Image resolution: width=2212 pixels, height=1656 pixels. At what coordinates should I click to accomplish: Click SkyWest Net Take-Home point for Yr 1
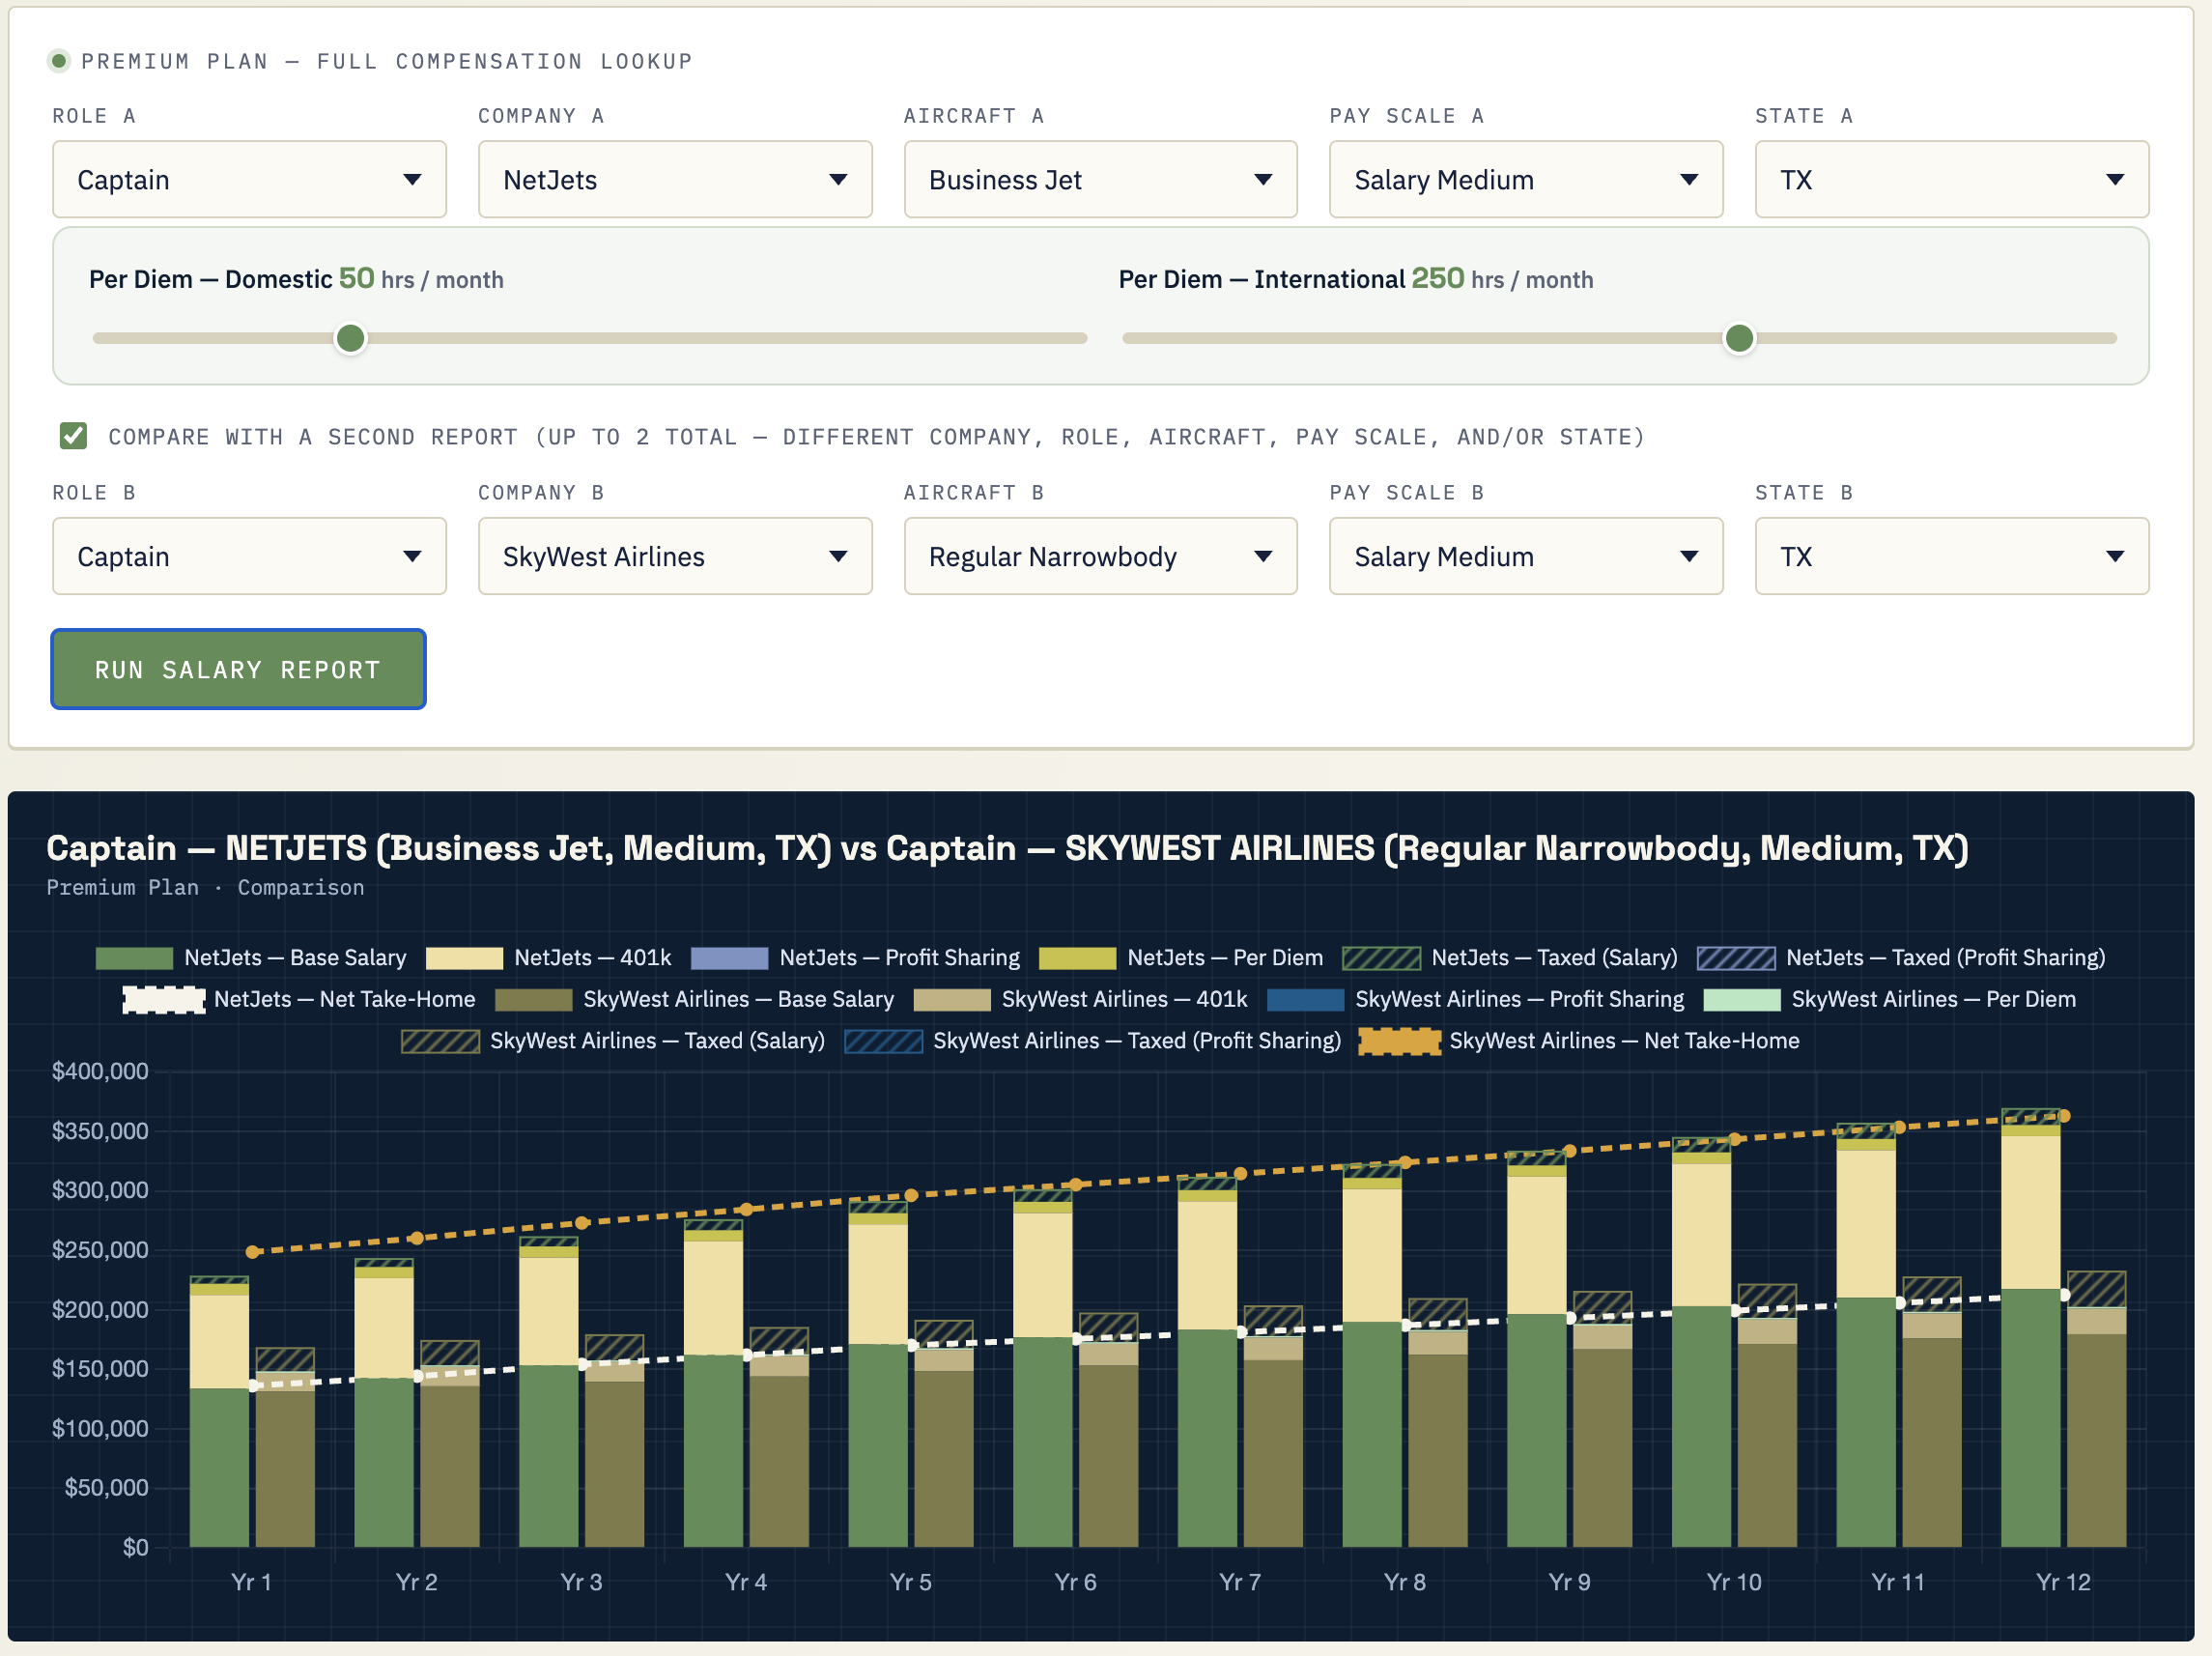pos(253,1252)
